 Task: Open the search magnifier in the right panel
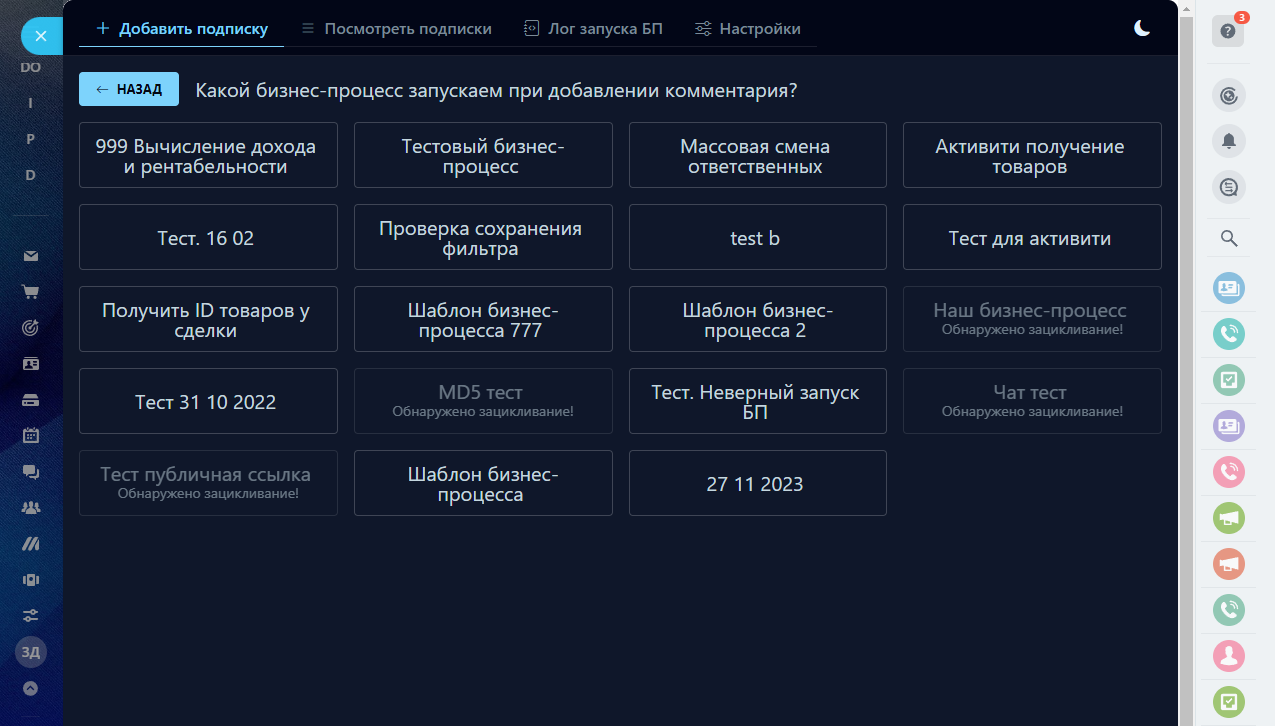(x=1229, y=238)
